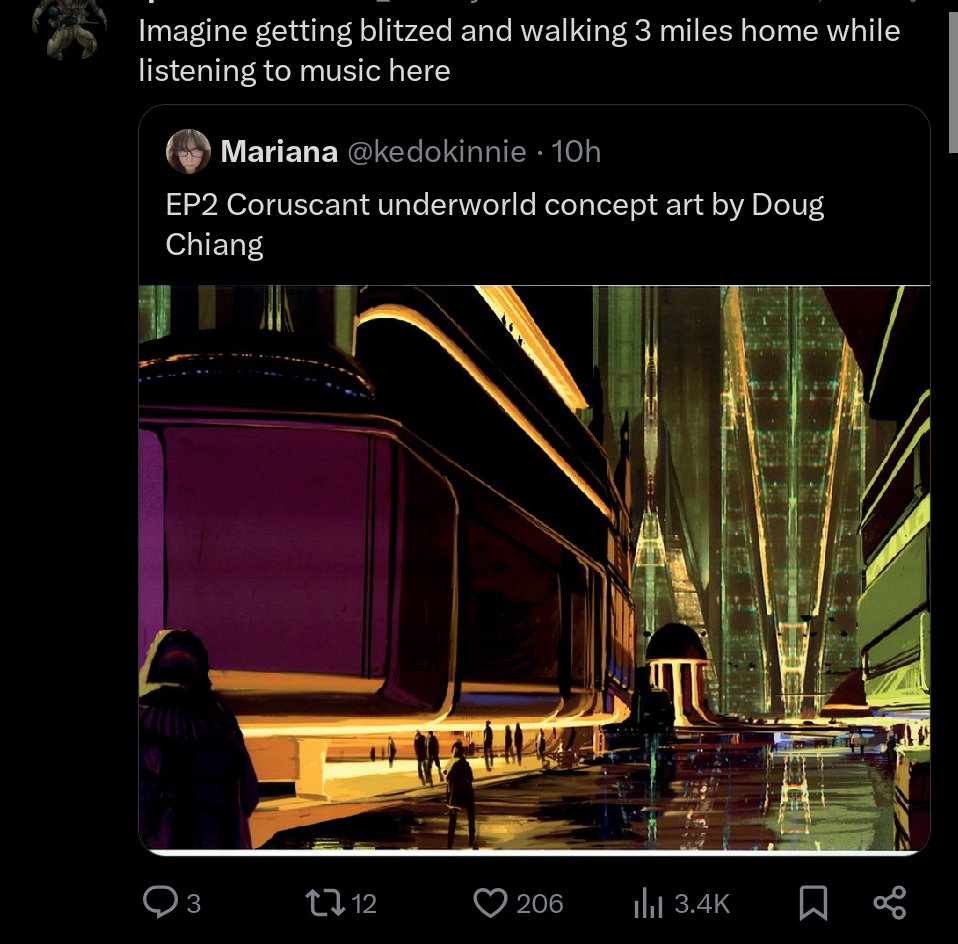
Task: Click the 3.4K views count
Action: [x=703, y=904]
